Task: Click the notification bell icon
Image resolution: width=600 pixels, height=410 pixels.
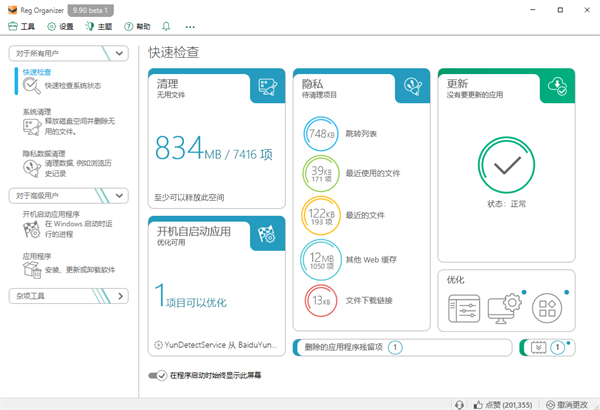Action: pyautogui.click(x=165, y=26)
